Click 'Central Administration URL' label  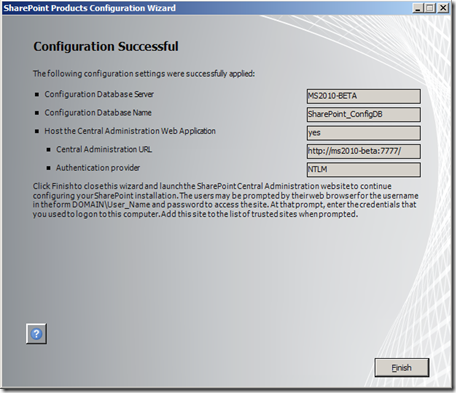click(104, 149)
